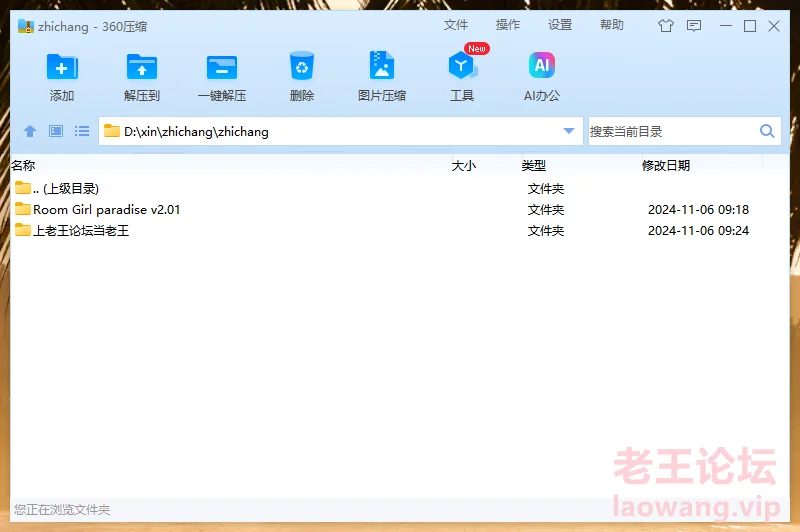Open the 工具 (Tools) icon
Image resolution: width=800 pixels, height=532 pixels.
[462, 66]
